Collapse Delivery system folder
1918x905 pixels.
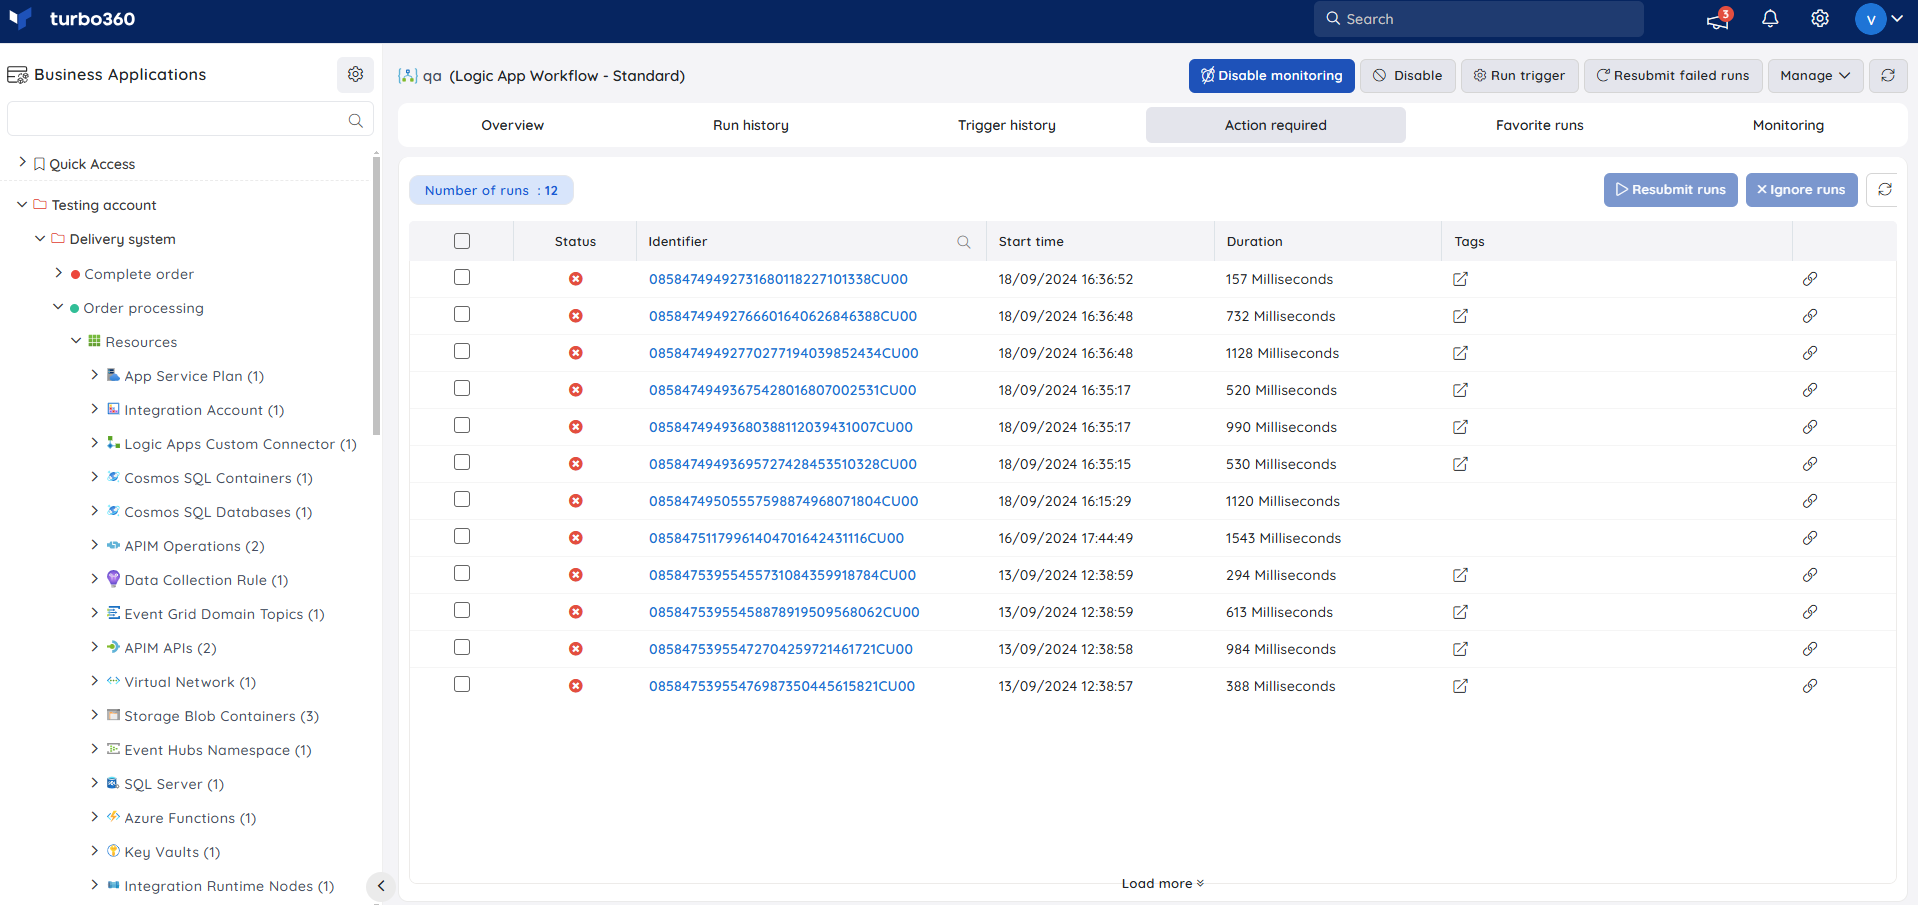coord(40,238)
